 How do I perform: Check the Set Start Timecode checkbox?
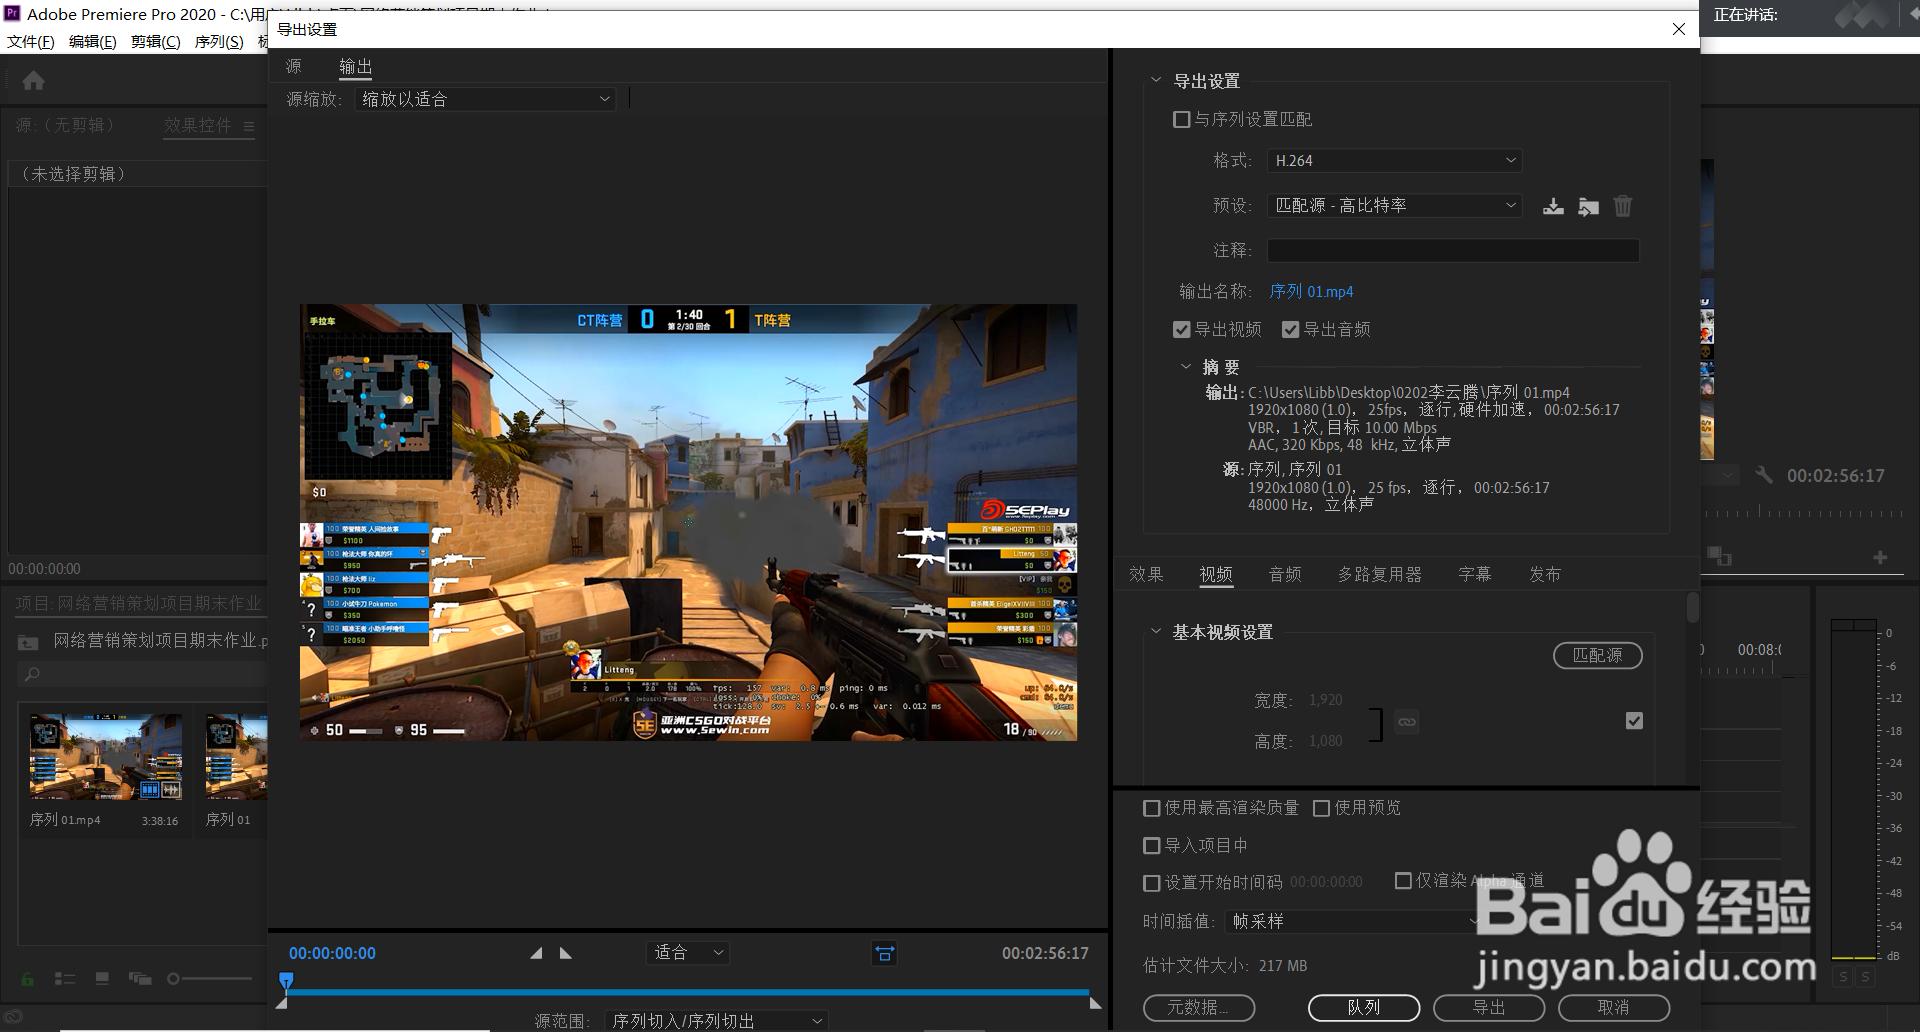[x=1152, y=883]
